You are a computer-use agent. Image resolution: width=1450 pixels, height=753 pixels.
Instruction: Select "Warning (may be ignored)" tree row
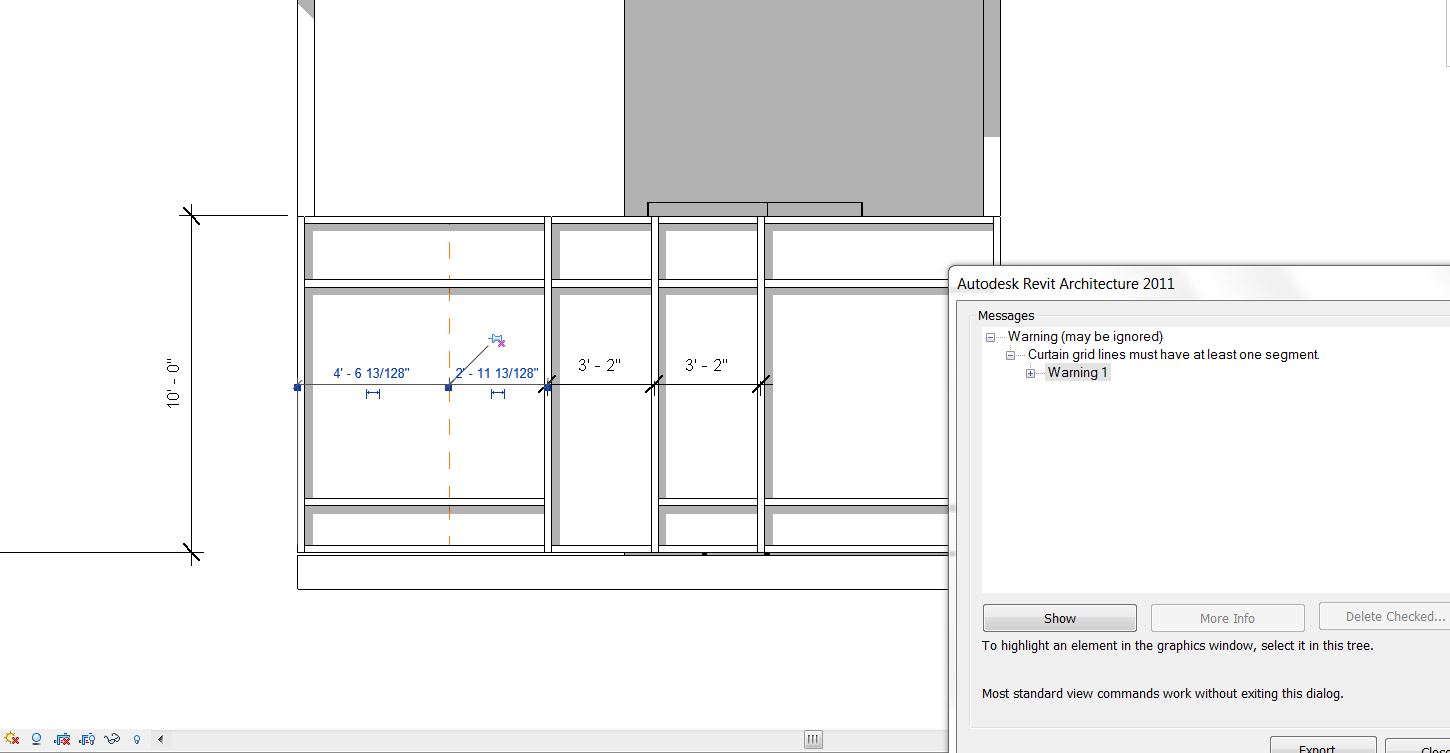coord(1085,337)
